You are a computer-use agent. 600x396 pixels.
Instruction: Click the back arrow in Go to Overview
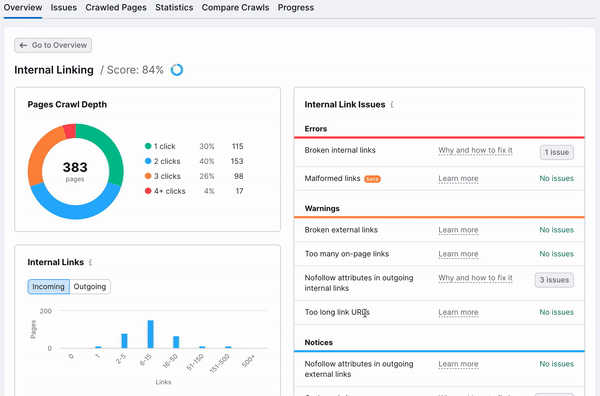23,45
